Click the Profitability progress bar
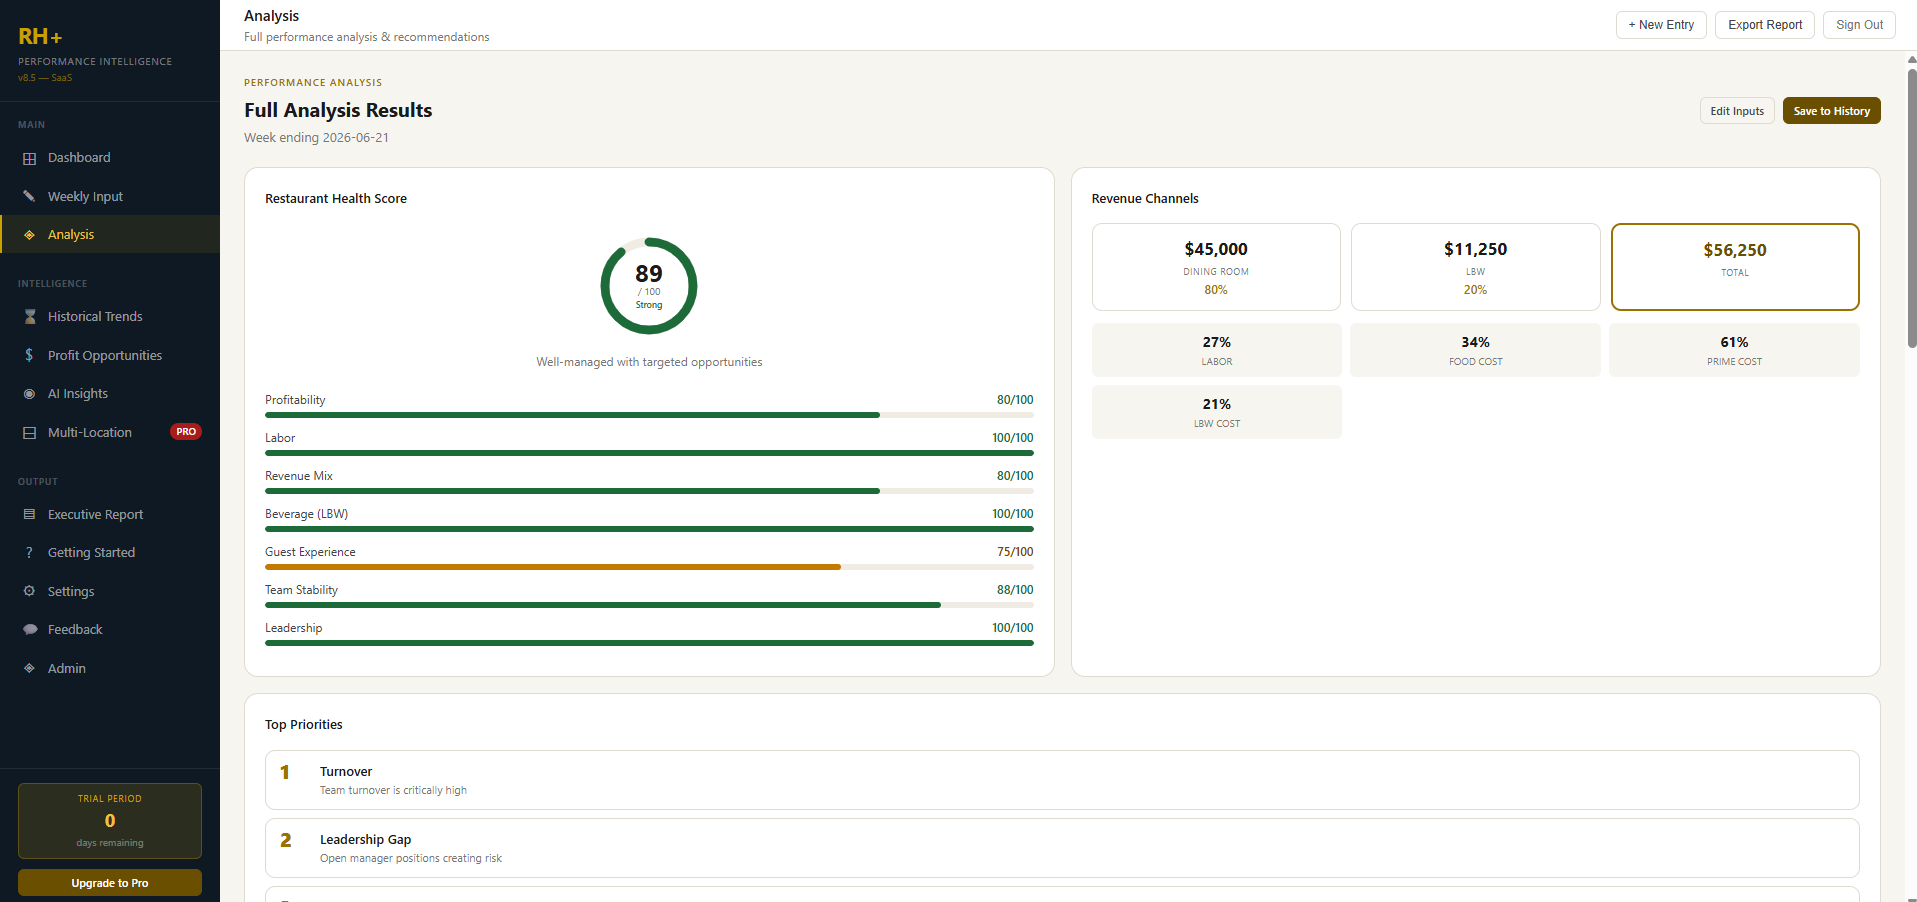This screenshot has height=902, width=1917. click(649, 415)
